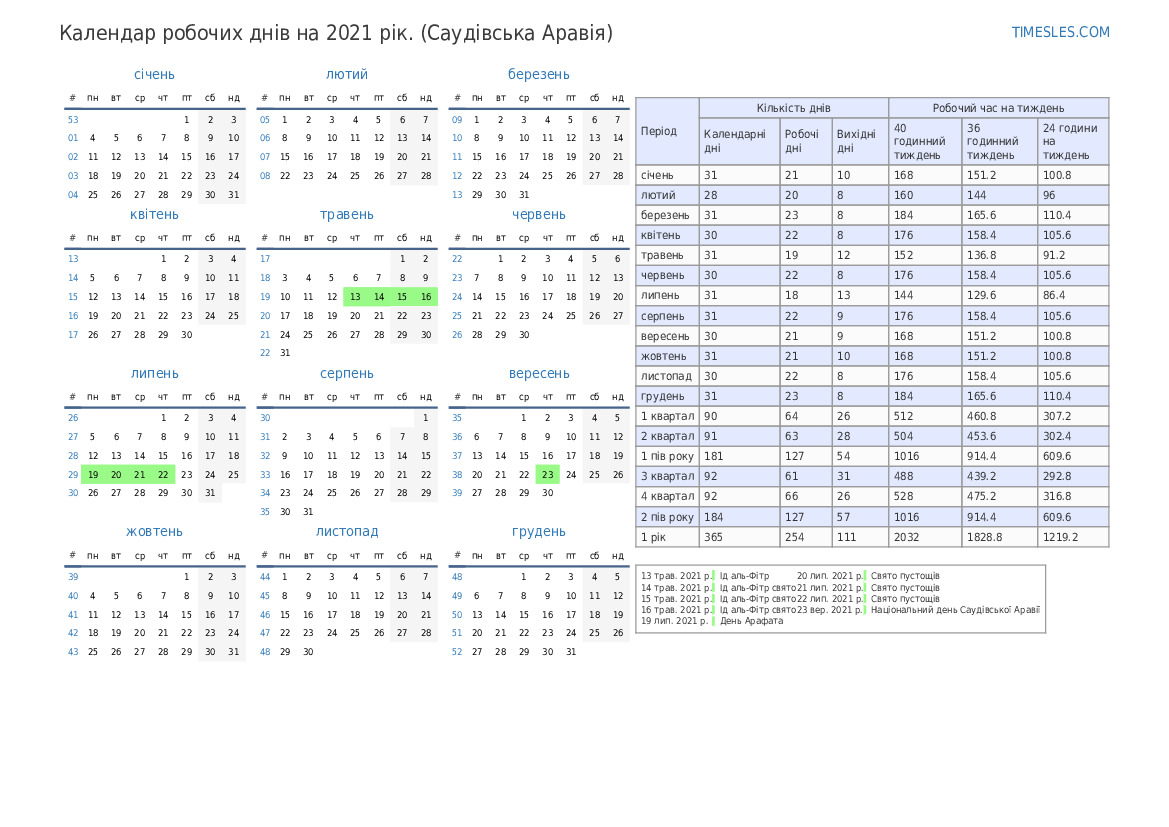Image resolution: width=1169 pixels, height=827 pixels.
Task: Click the '36 годинний тиждень' column header
Action: 999,142
